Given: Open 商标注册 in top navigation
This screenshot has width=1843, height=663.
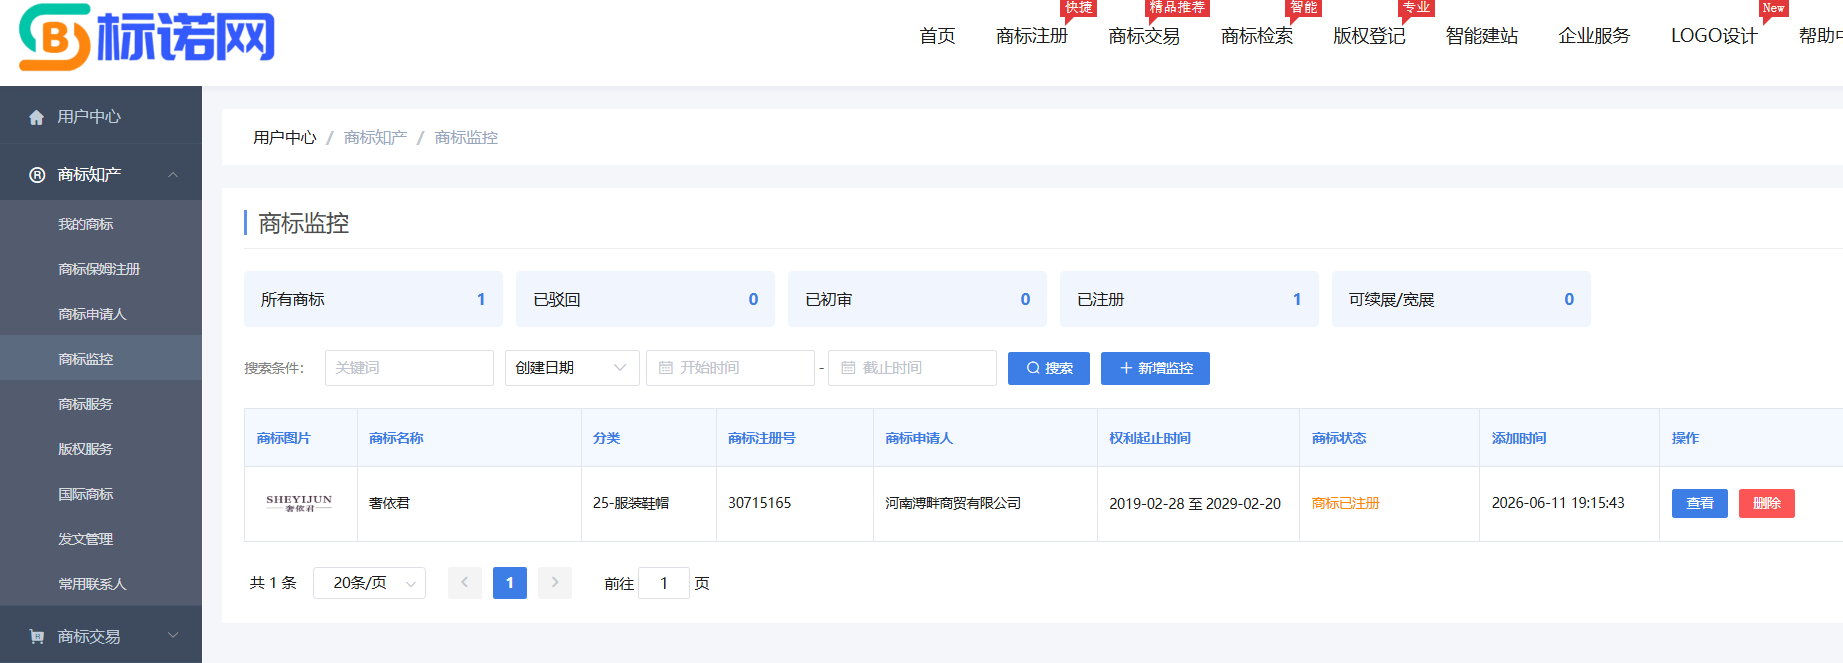Looking at the screenshot, I should (x=1032, y=36).
